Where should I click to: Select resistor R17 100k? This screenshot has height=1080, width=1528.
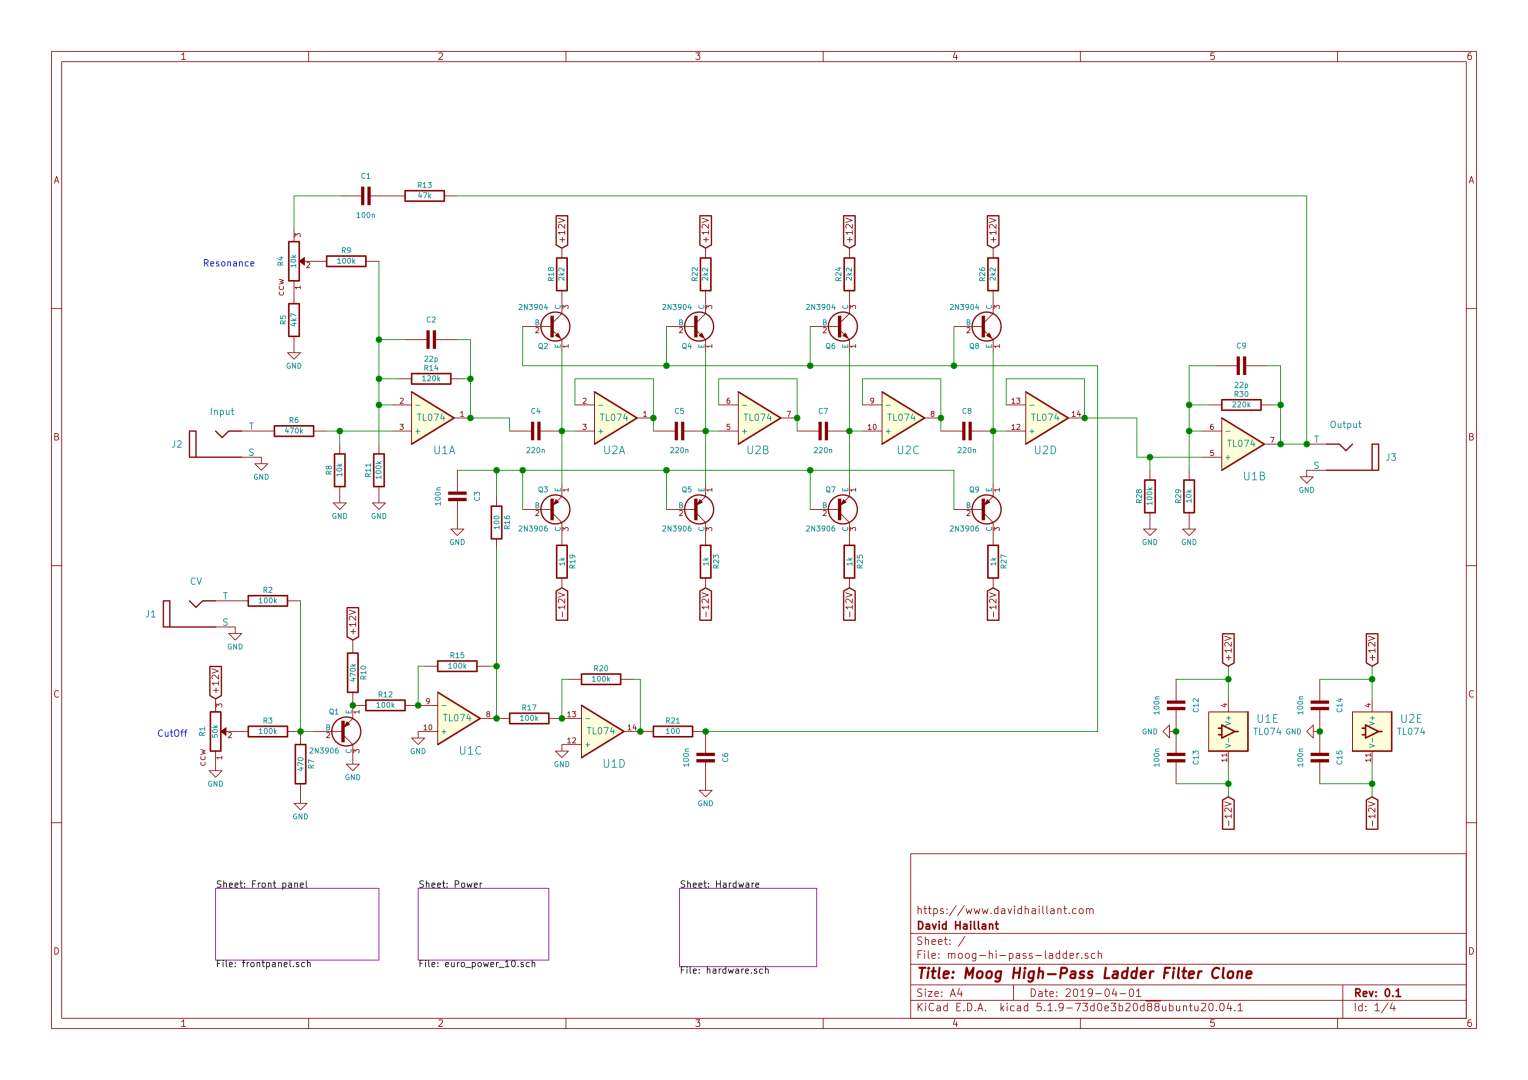click(x=529, y=718)
